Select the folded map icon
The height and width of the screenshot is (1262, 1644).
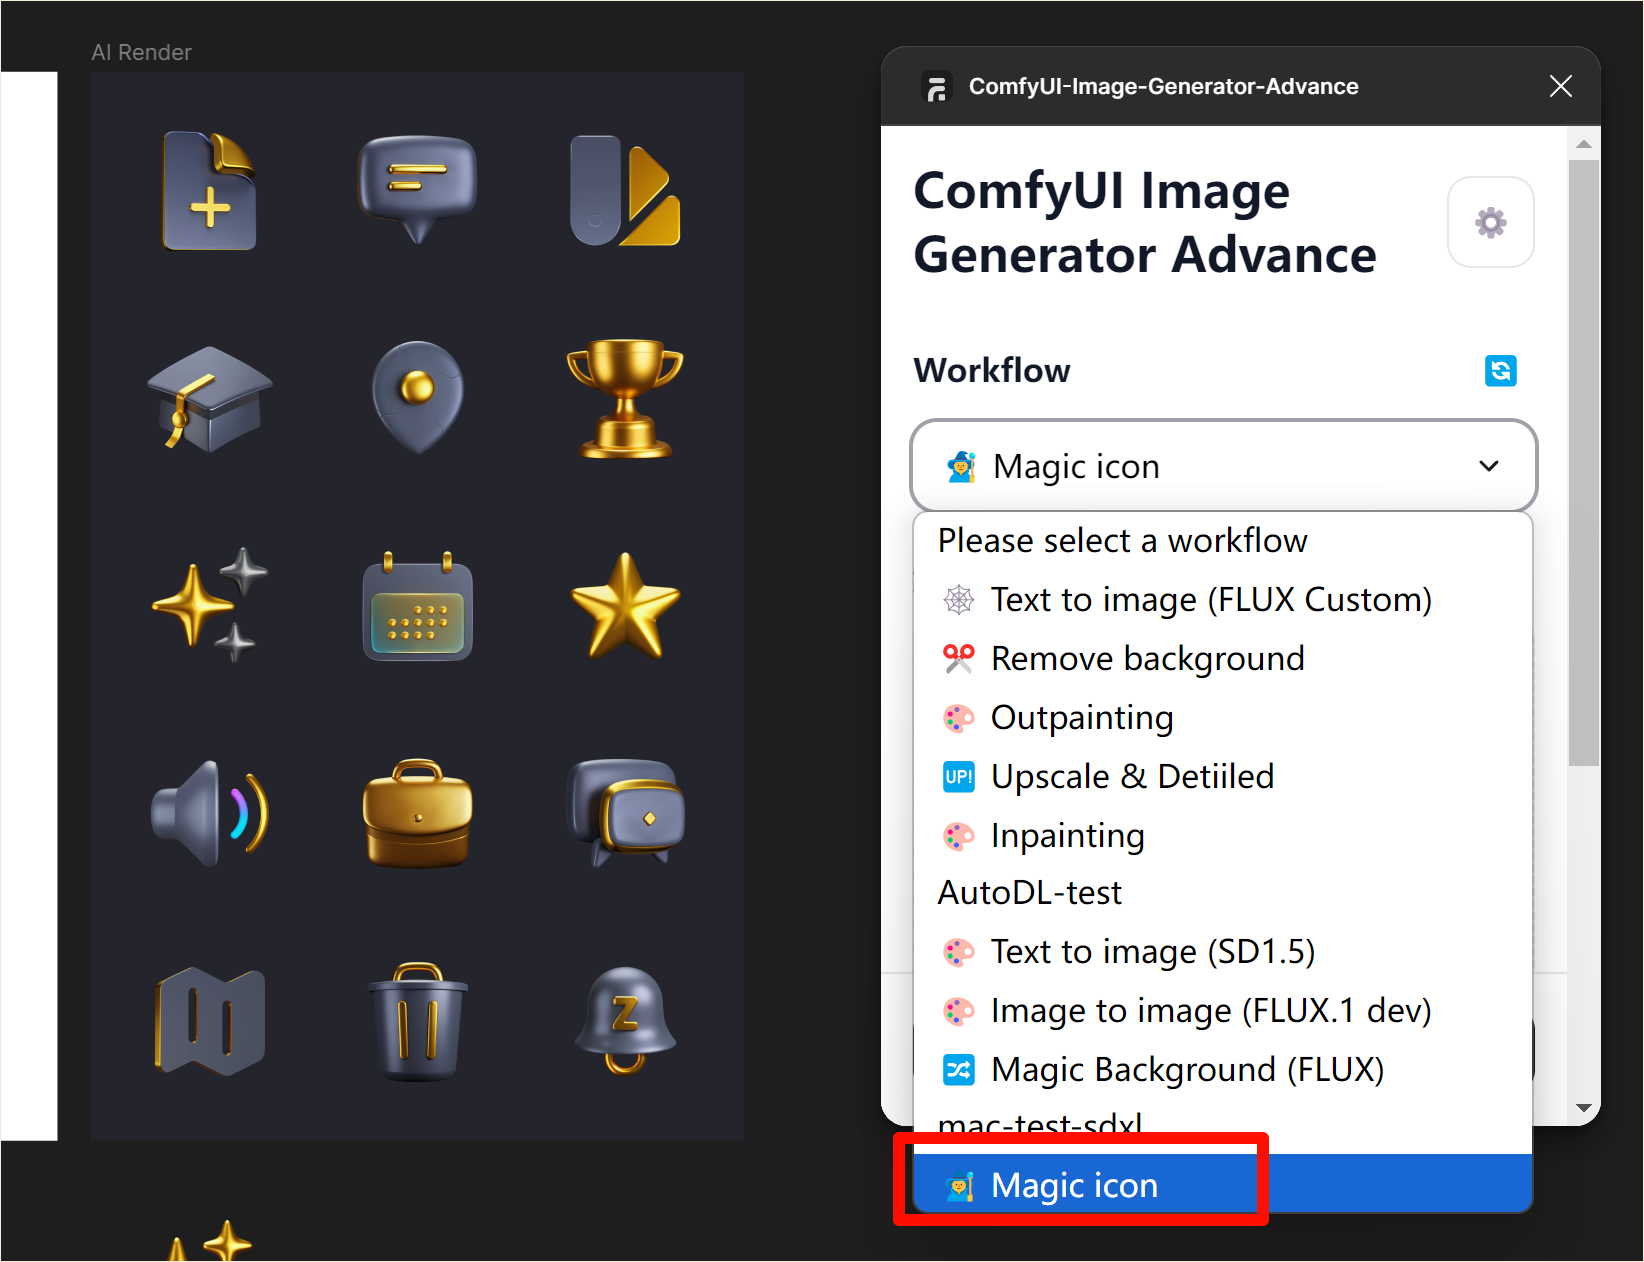click(x=209, y=1021)
